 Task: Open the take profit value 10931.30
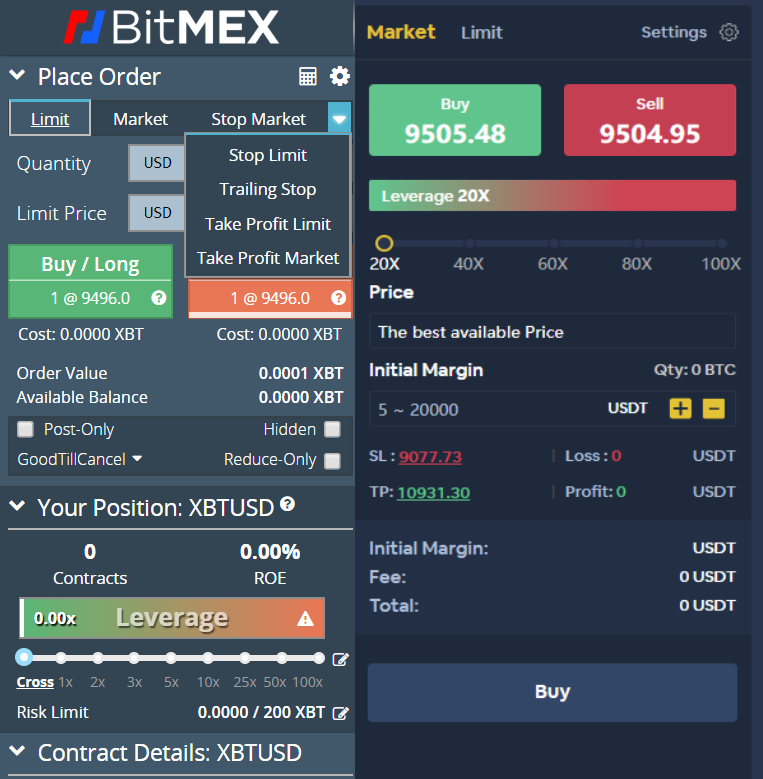(x=434, y=493)
